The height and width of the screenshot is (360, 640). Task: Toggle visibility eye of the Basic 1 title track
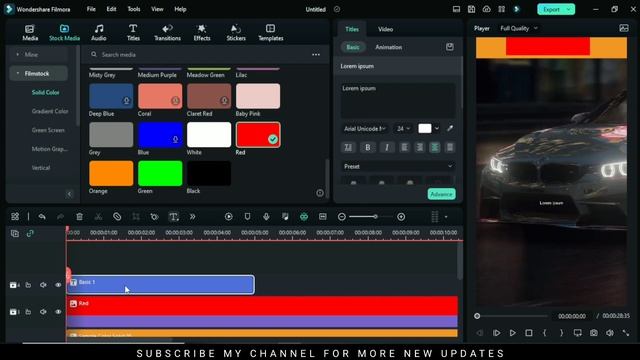58,285
